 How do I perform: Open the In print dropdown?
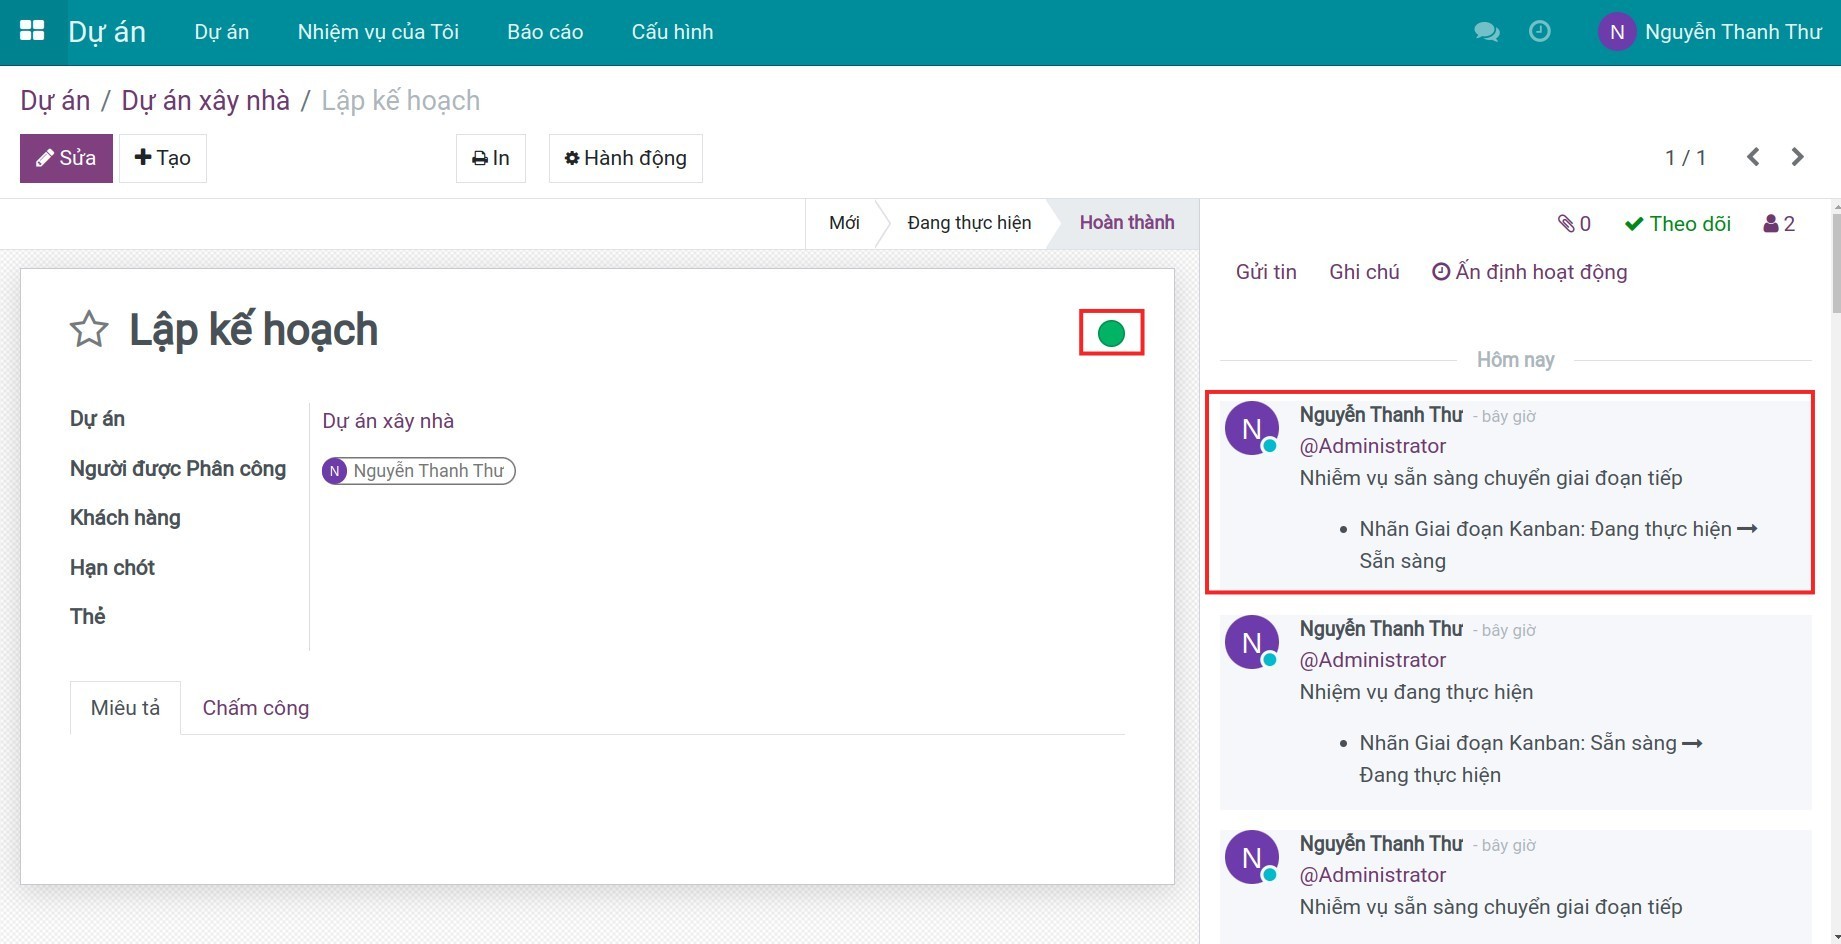[490, 158]
